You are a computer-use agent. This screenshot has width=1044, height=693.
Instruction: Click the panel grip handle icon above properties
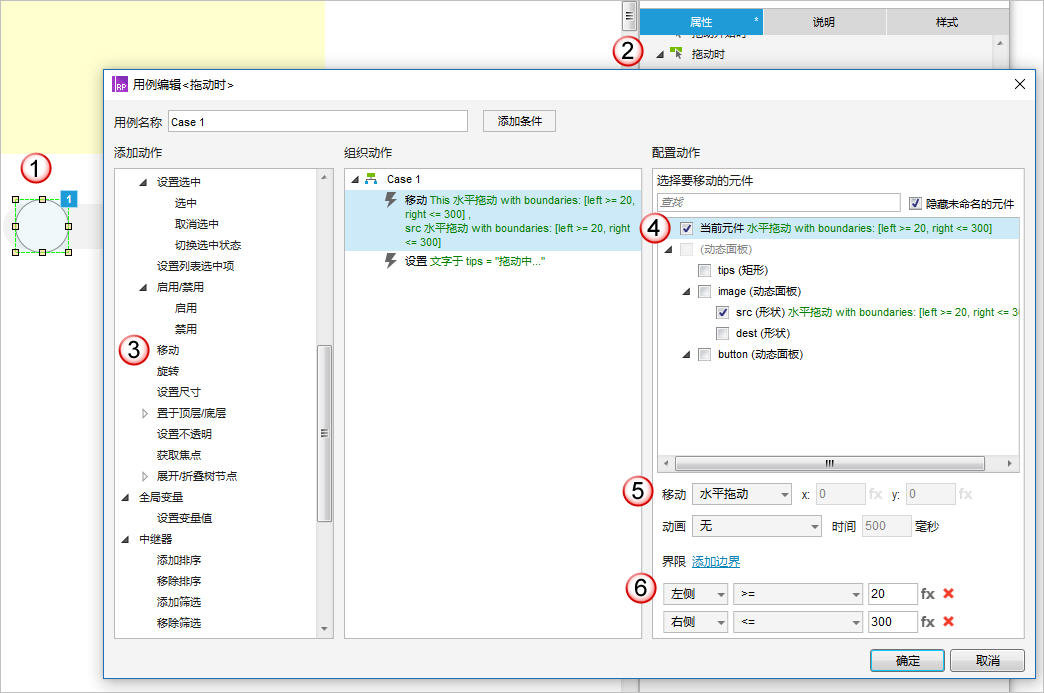pos(629,16)
